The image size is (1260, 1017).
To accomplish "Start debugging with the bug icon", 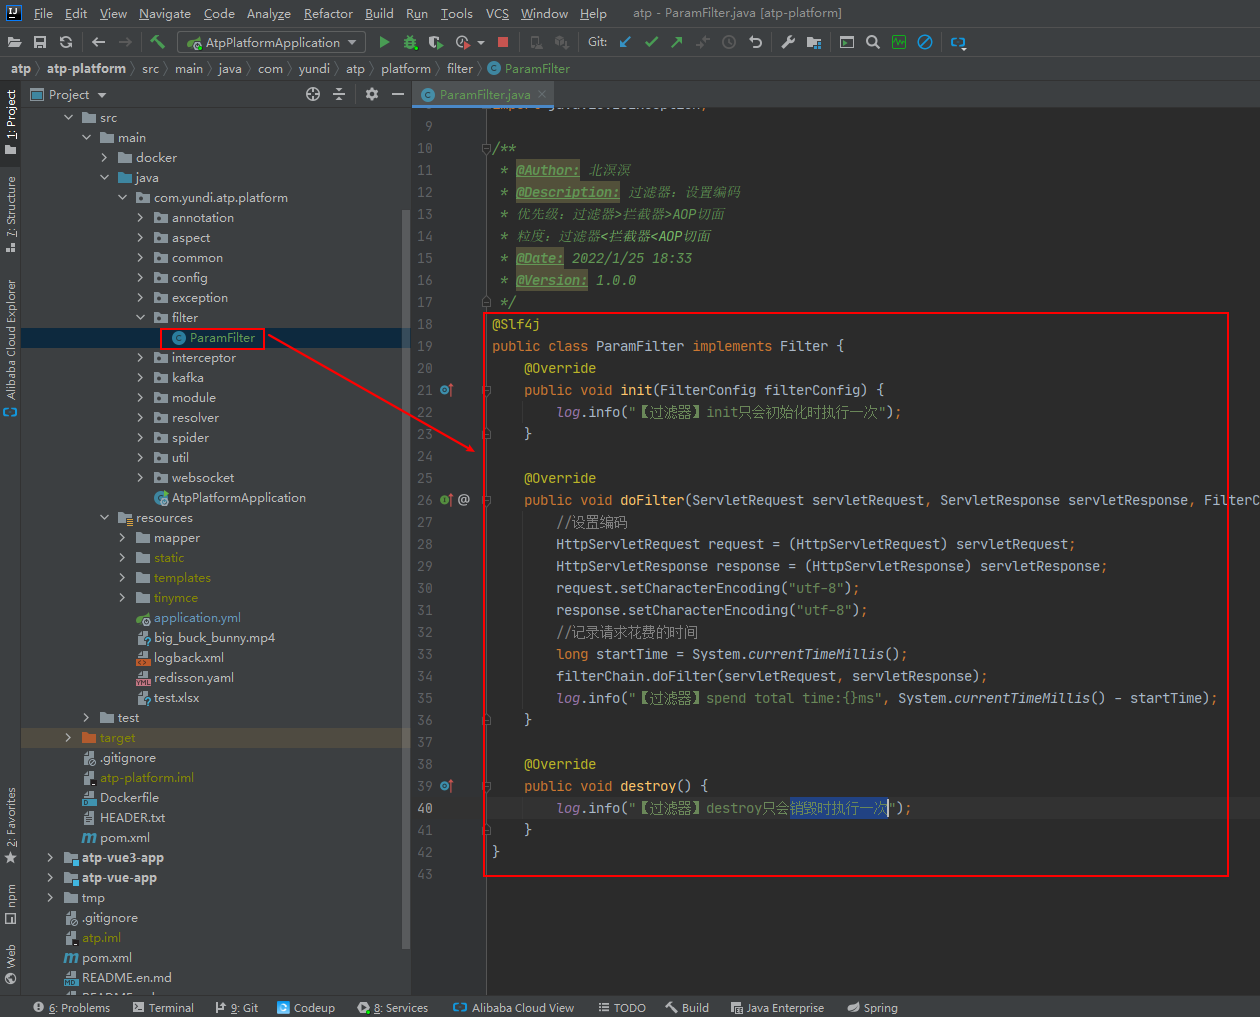I will (x=410, y=42).
